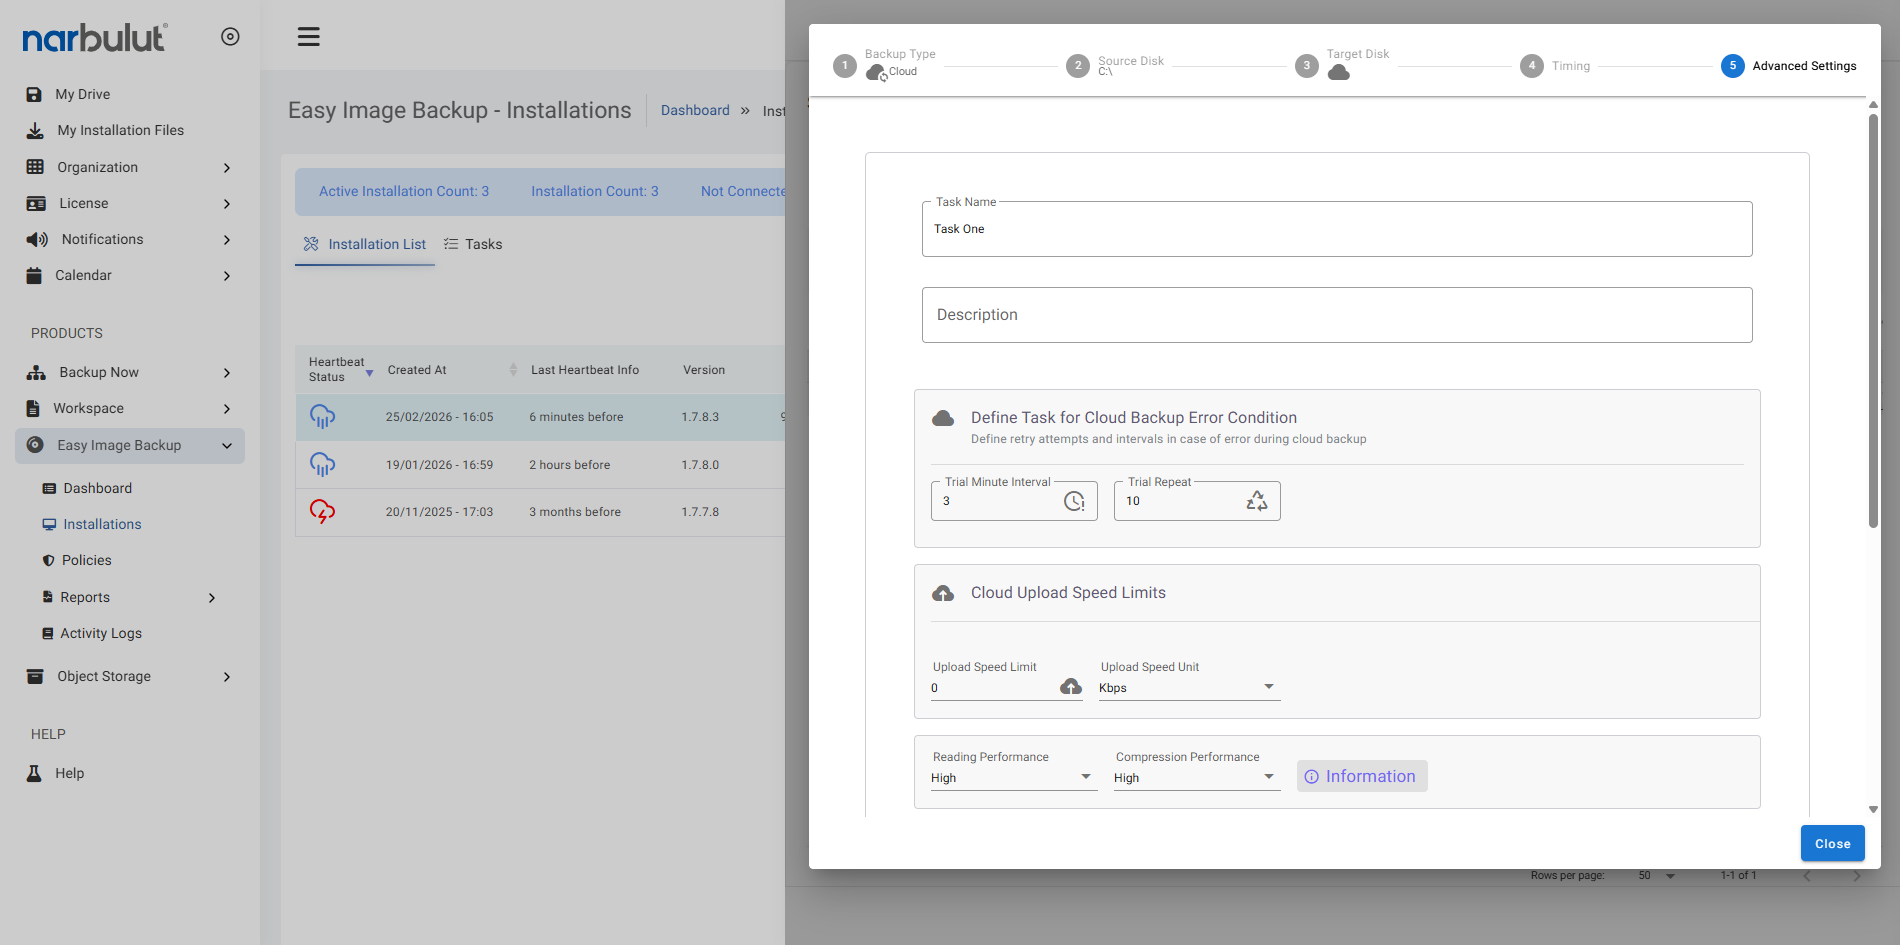The image size is (1900, 945).
Task: Open My Installation Files in sidebar
Action: tap(120, 130)
